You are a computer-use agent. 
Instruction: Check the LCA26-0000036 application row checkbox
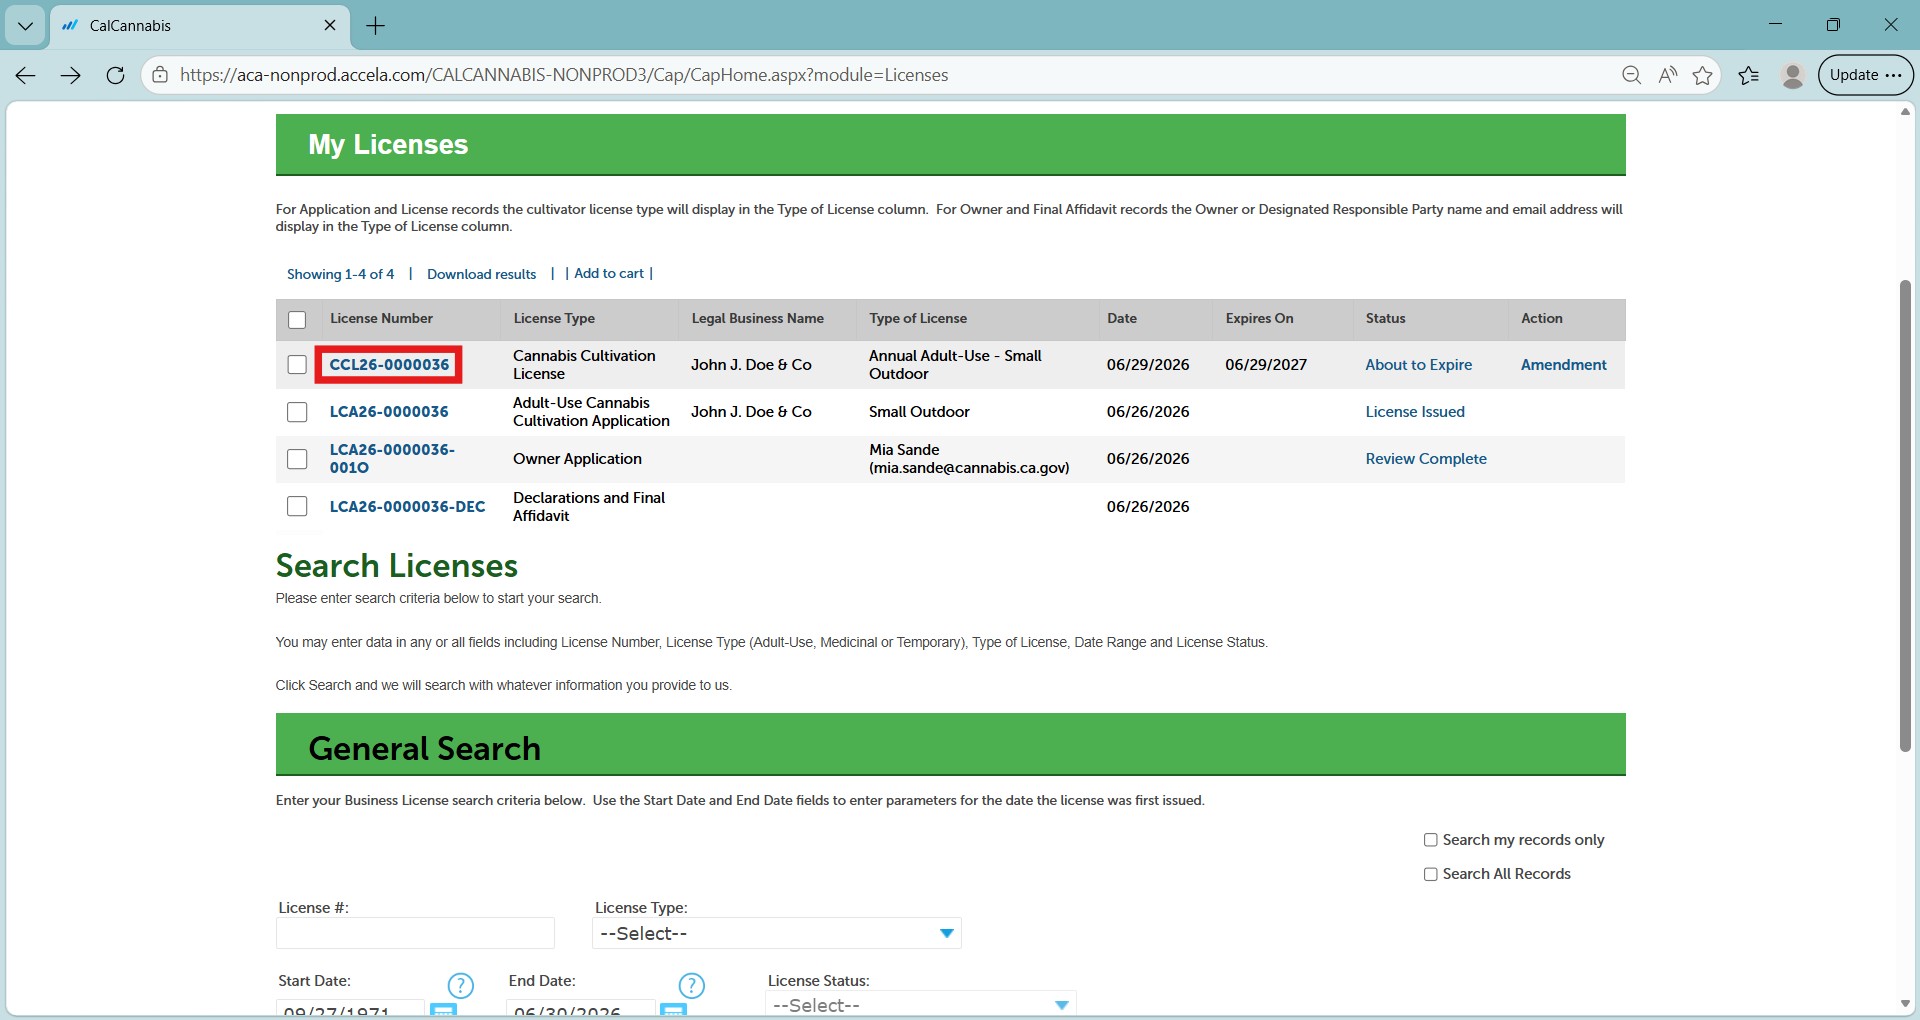pyautogui.click(x=297, y=412)
